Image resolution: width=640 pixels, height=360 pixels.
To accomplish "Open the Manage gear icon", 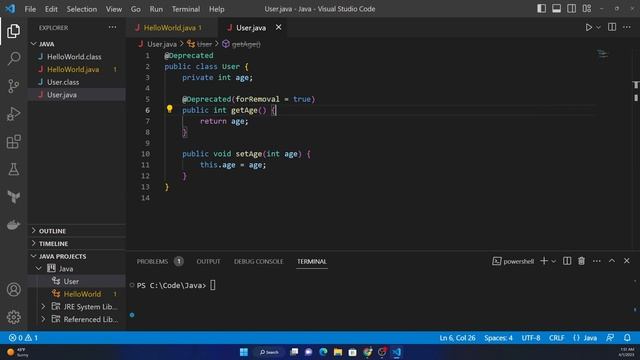I will tap(13, 317).
